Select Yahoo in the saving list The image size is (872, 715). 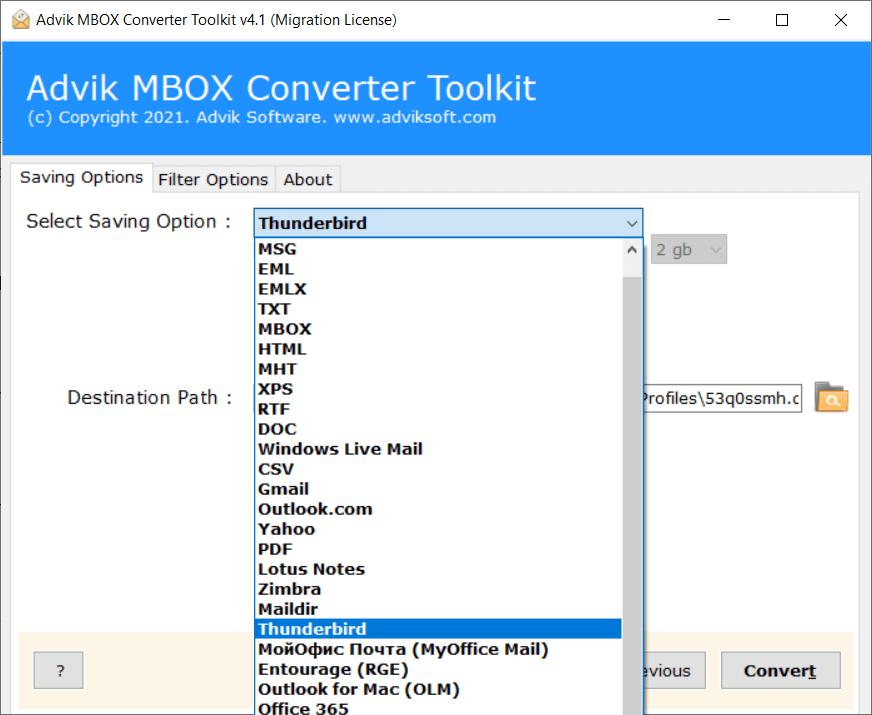(438, 529)
